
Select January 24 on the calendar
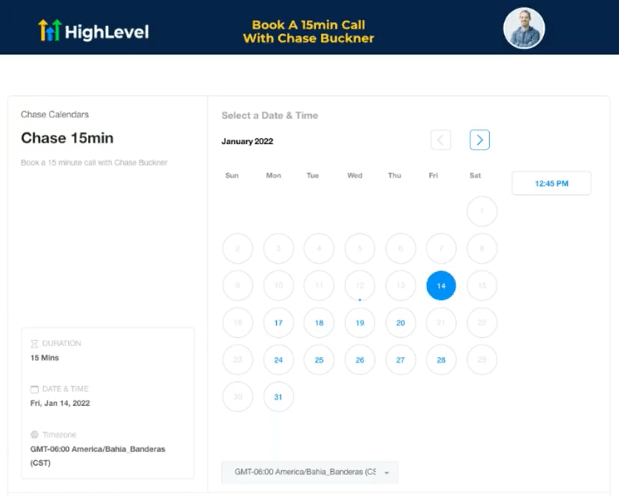(x=278, y=360)
